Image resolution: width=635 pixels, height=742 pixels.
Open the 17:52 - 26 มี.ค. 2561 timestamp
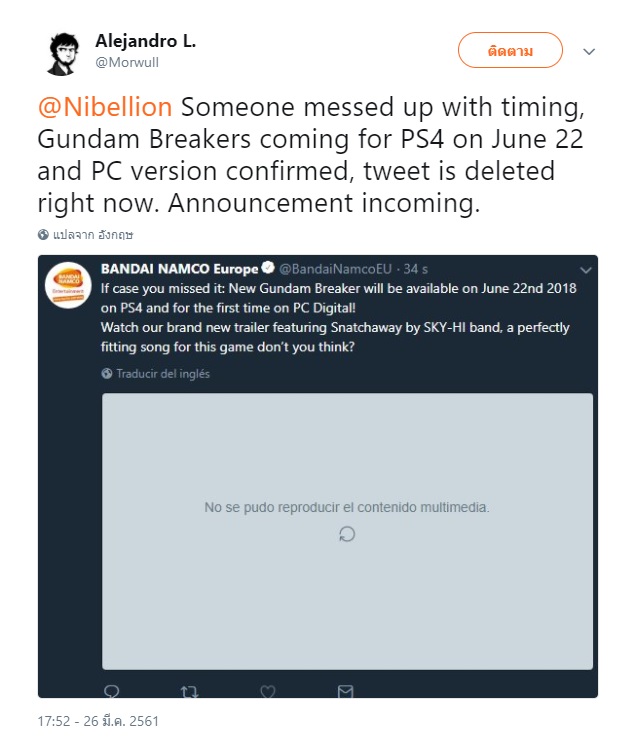[x=98, y=721]
